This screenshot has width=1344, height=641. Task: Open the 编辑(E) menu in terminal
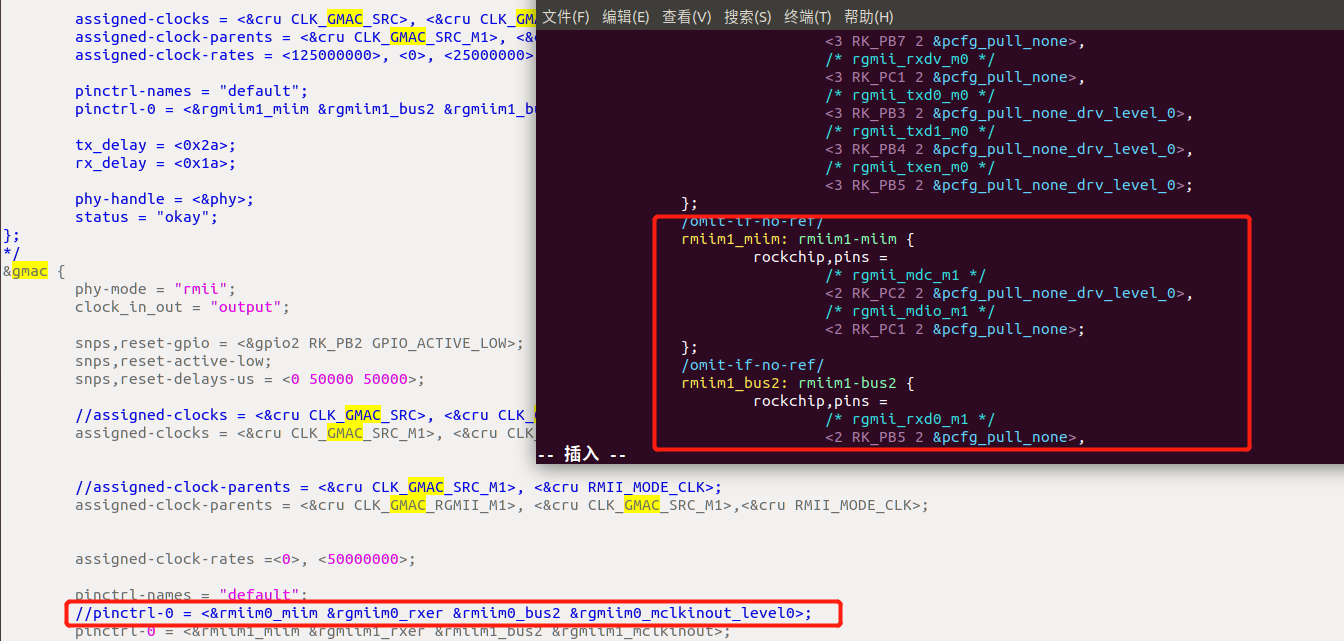(625, 17)
